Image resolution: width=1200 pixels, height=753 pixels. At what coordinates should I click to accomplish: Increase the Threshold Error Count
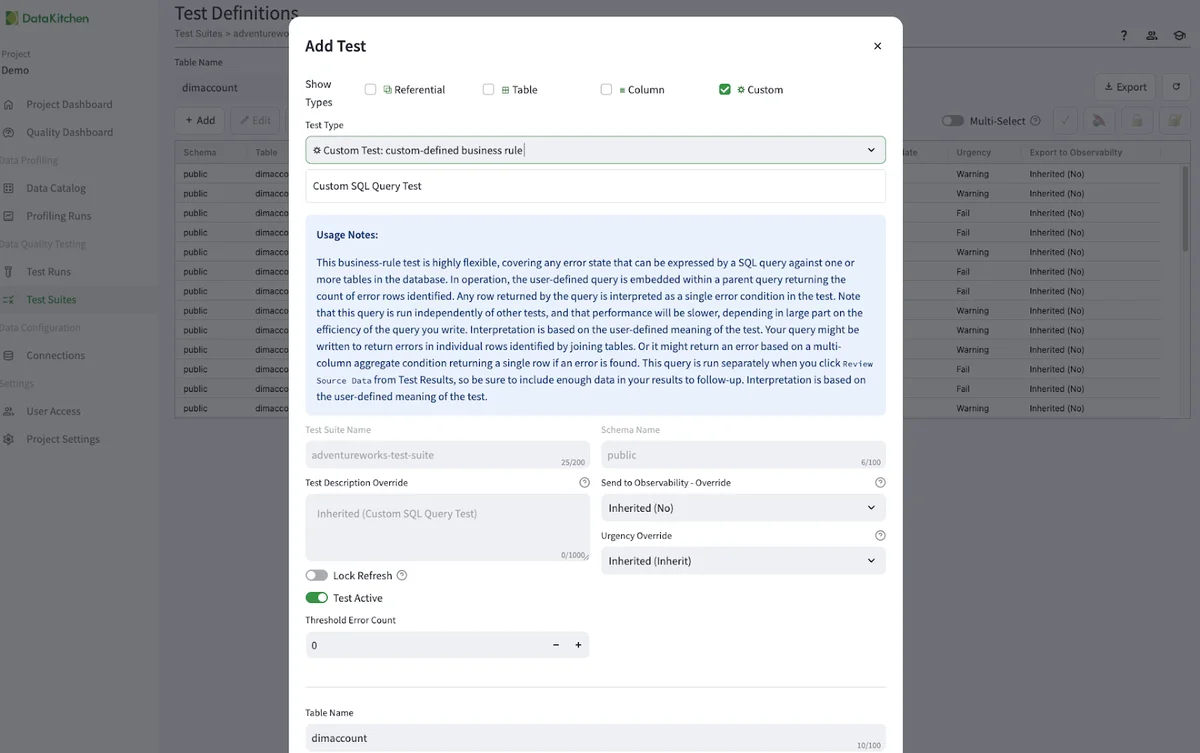coord(578,646)
